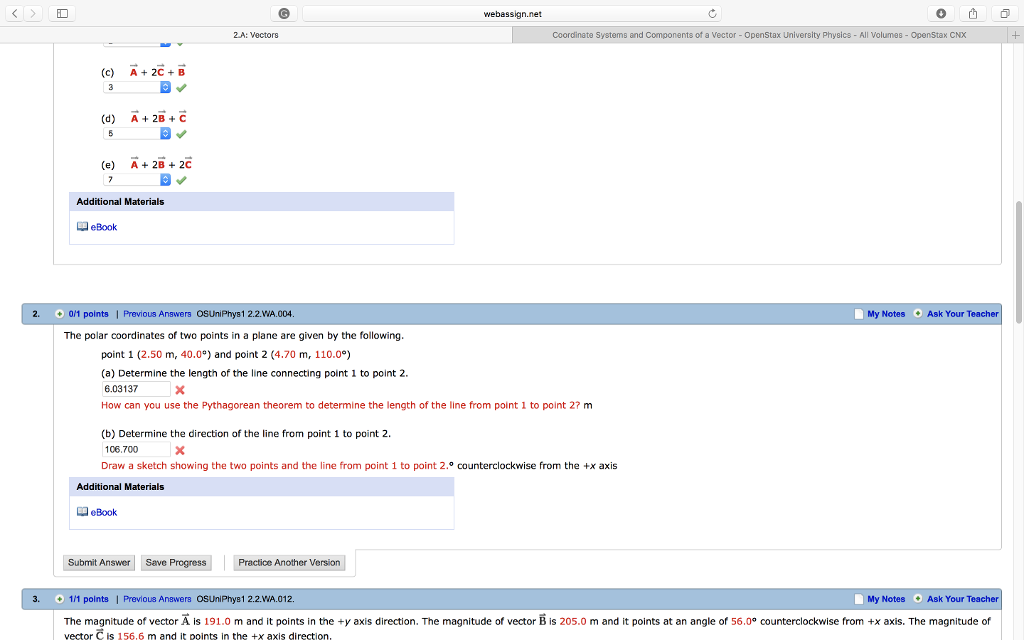This screenshot has height=640, width=1024.
Task: Switch to Coordinate Systems OpenStax tab
Action: 760,35
